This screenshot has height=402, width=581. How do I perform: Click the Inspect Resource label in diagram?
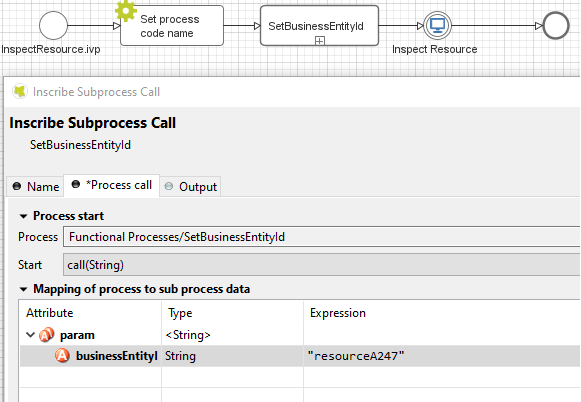click(x=435, y=49)
